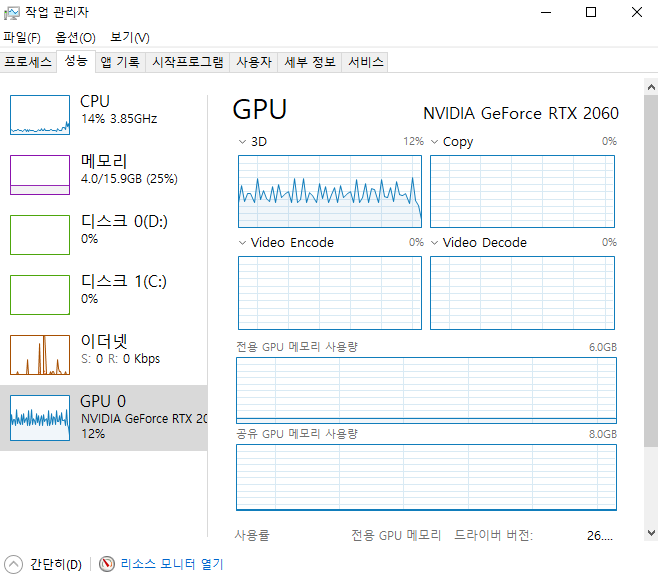Select the 디스크 1(C:) graph icon
Viewport: 658px width, 585px height.
coord(40,294)
